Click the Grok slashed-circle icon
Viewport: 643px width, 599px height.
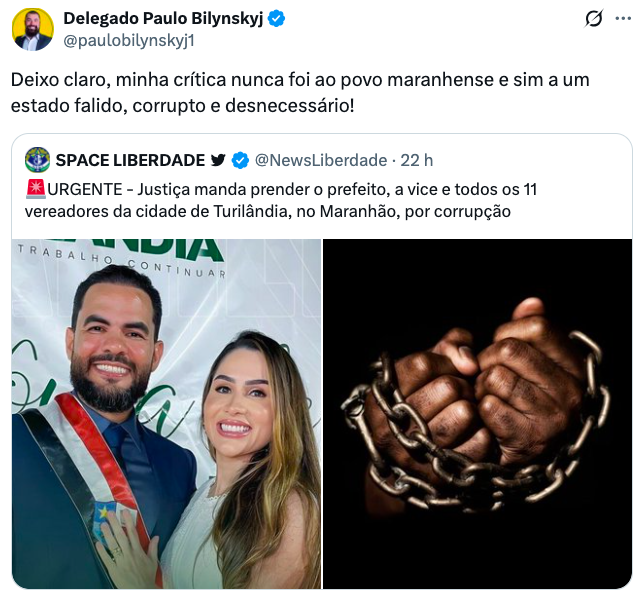tap(593, 19)
